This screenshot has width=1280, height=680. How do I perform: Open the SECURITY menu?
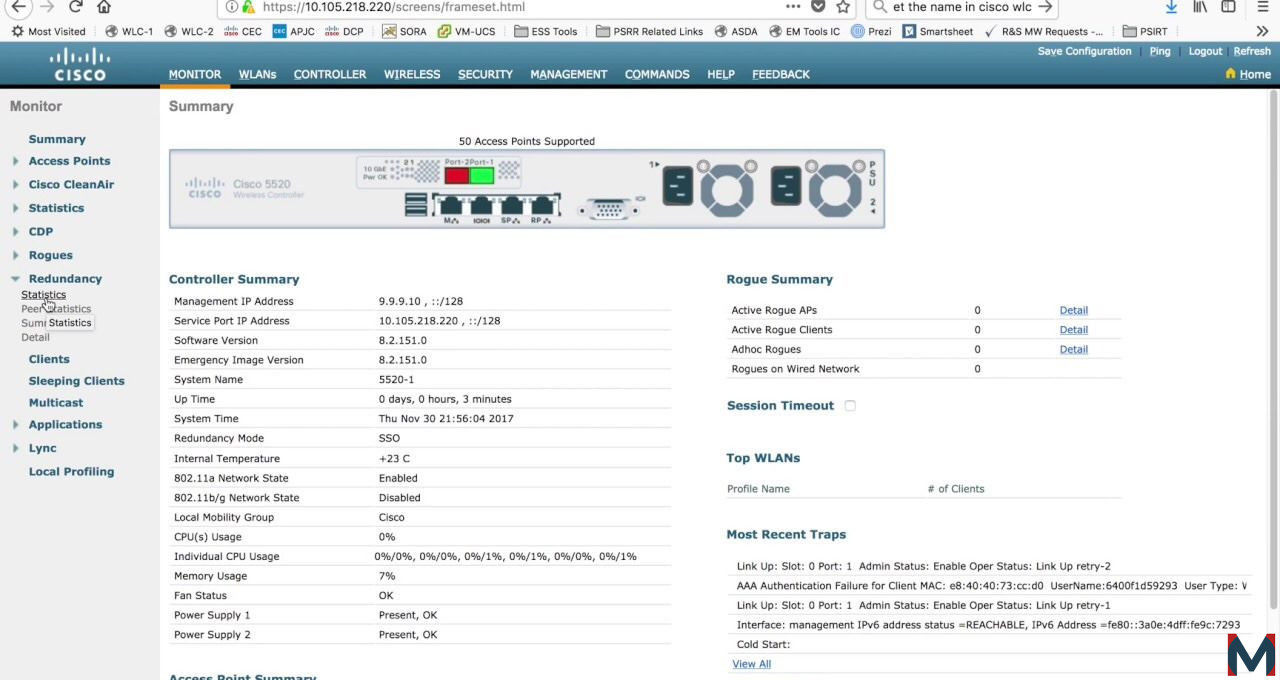click(485, 74)
